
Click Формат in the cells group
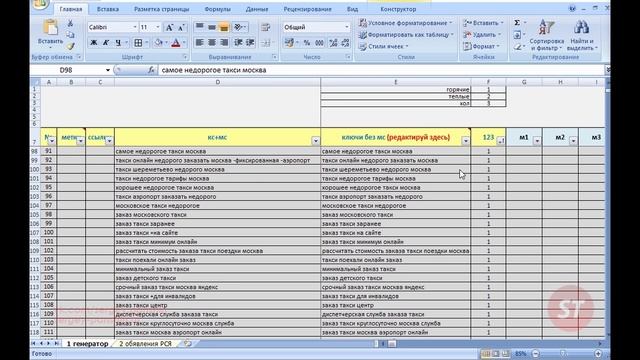482,47
